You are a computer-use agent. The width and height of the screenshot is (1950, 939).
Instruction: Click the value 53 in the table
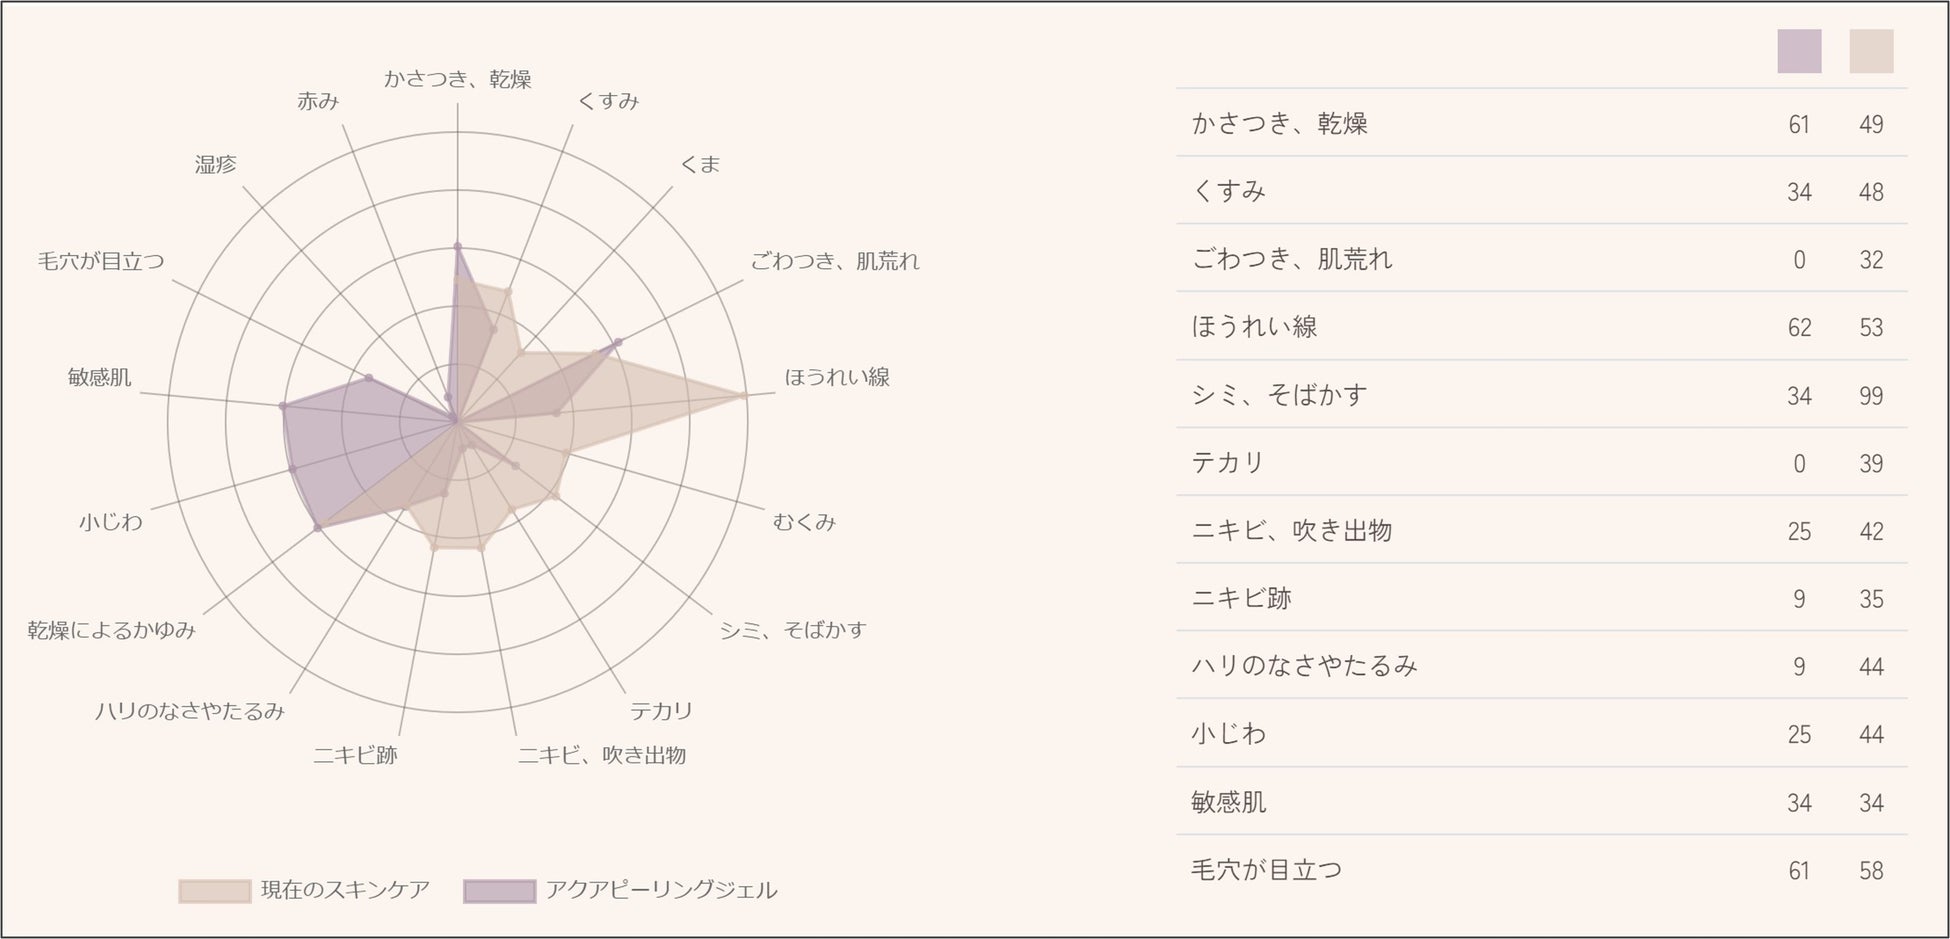point(1871,328)
